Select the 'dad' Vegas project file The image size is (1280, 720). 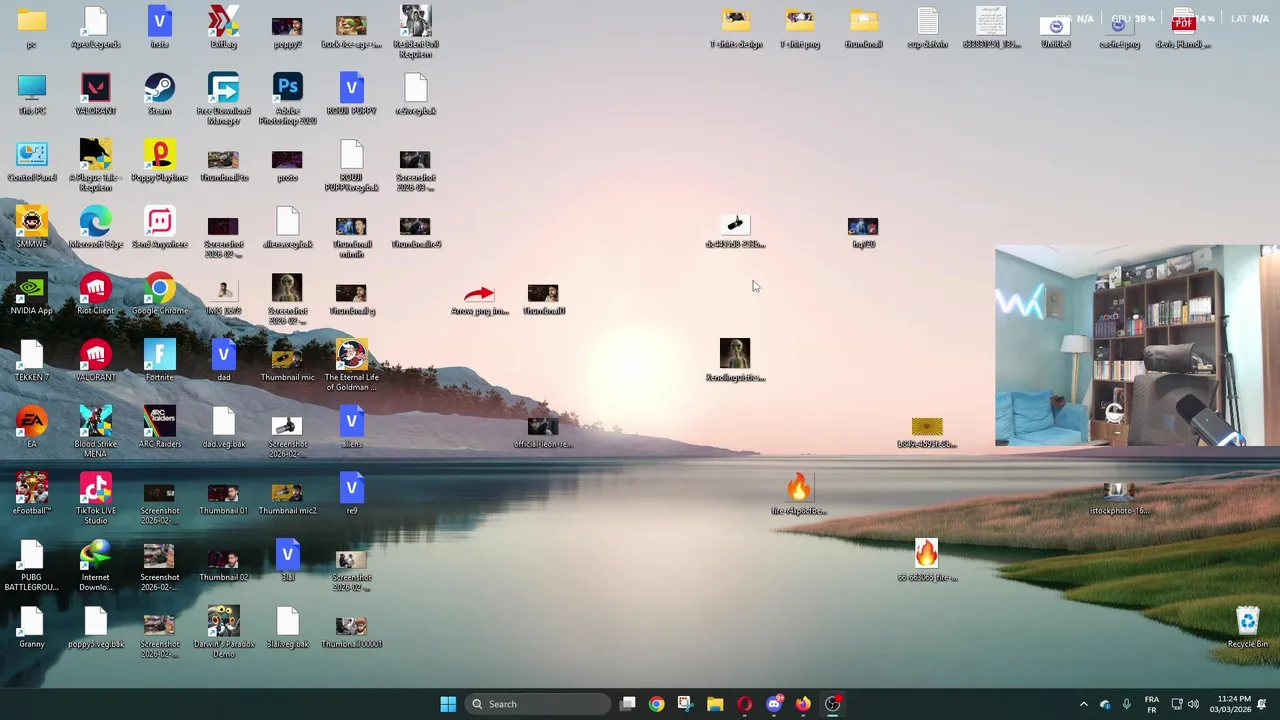tap(223, 361)
